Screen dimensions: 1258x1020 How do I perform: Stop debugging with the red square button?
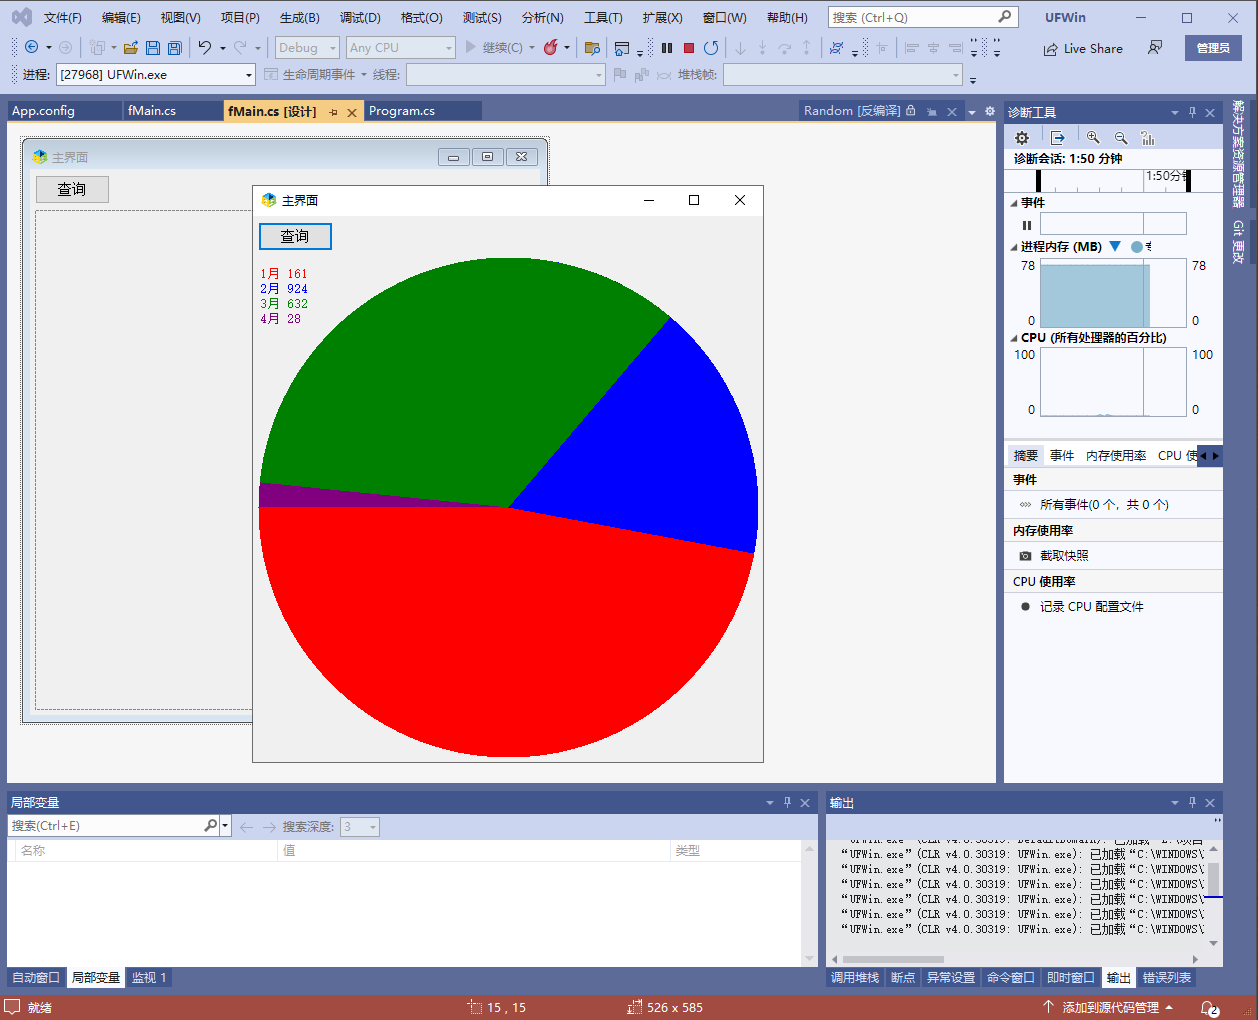tap(689, 48)
